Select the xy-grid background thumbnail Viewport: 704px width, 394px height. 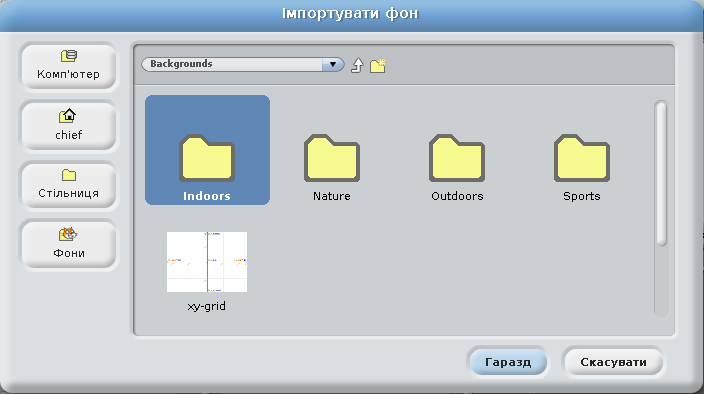tap(207, 262)
